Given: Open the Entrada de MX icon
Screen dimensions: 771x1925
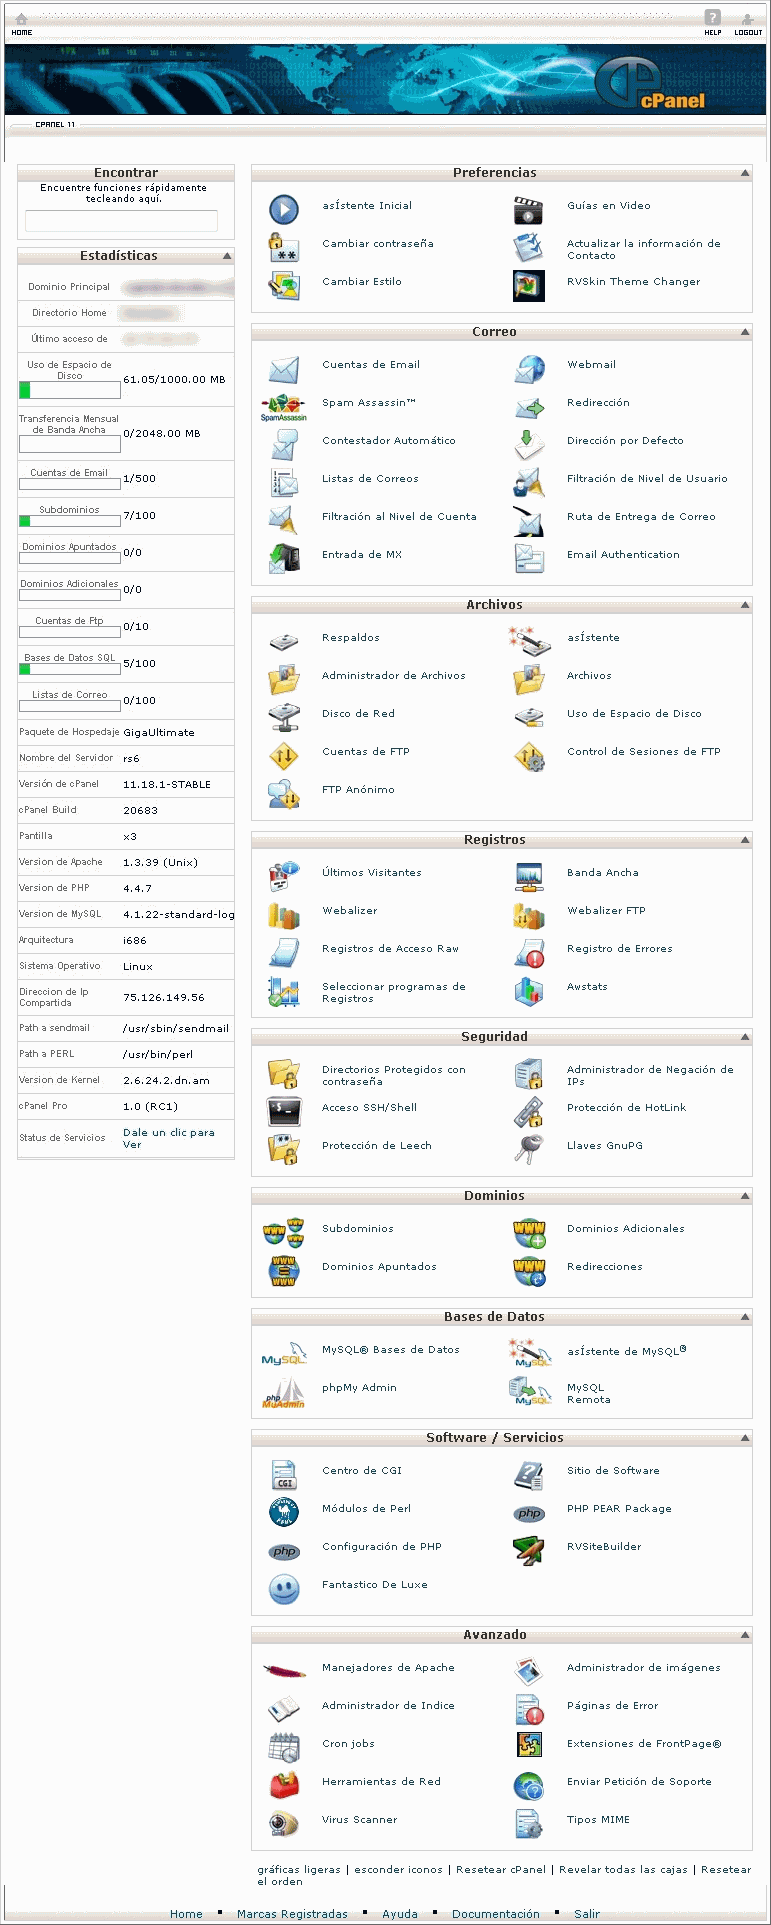Looking at the screenshot, I should pyautogui.click(x=284, y=558).
